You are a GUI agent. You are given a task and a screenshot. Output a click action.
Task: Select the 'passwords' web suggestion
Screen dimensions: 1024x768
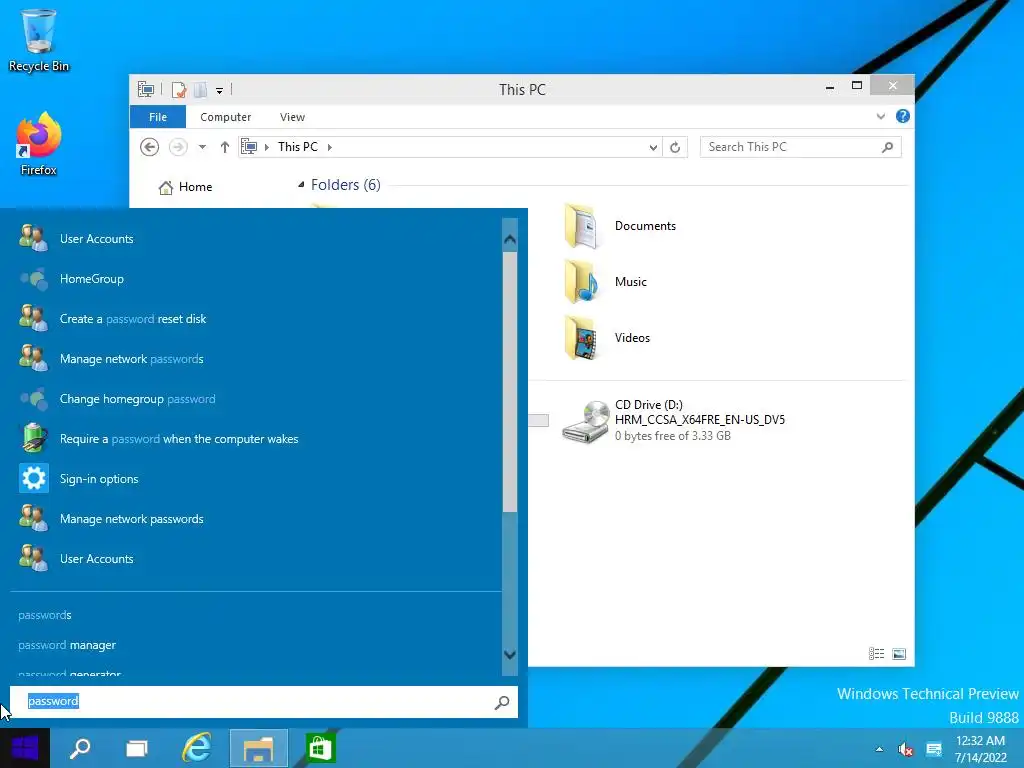pos(44,615)
